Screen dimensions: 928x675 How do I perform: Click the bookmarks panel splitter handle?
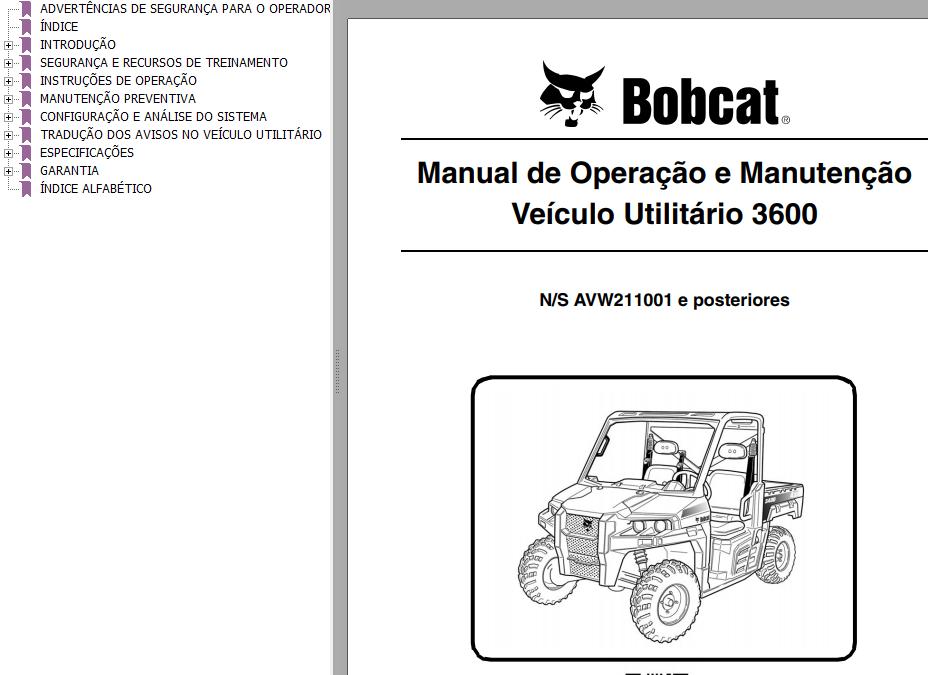click(337, 372)
